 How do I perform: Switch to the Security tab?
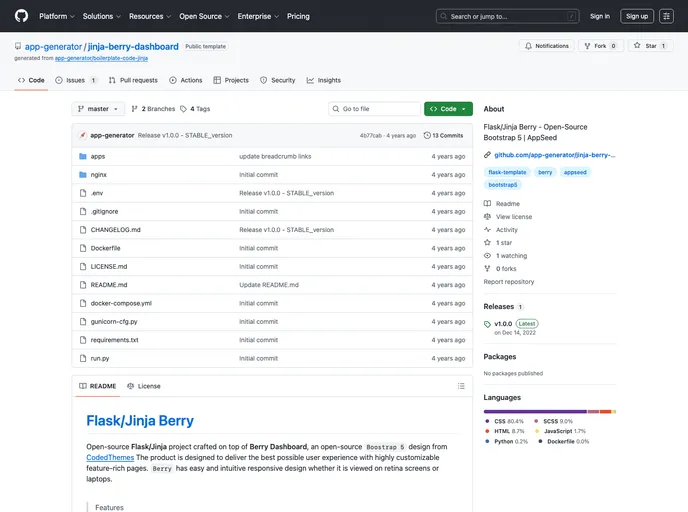pos(278,80)
